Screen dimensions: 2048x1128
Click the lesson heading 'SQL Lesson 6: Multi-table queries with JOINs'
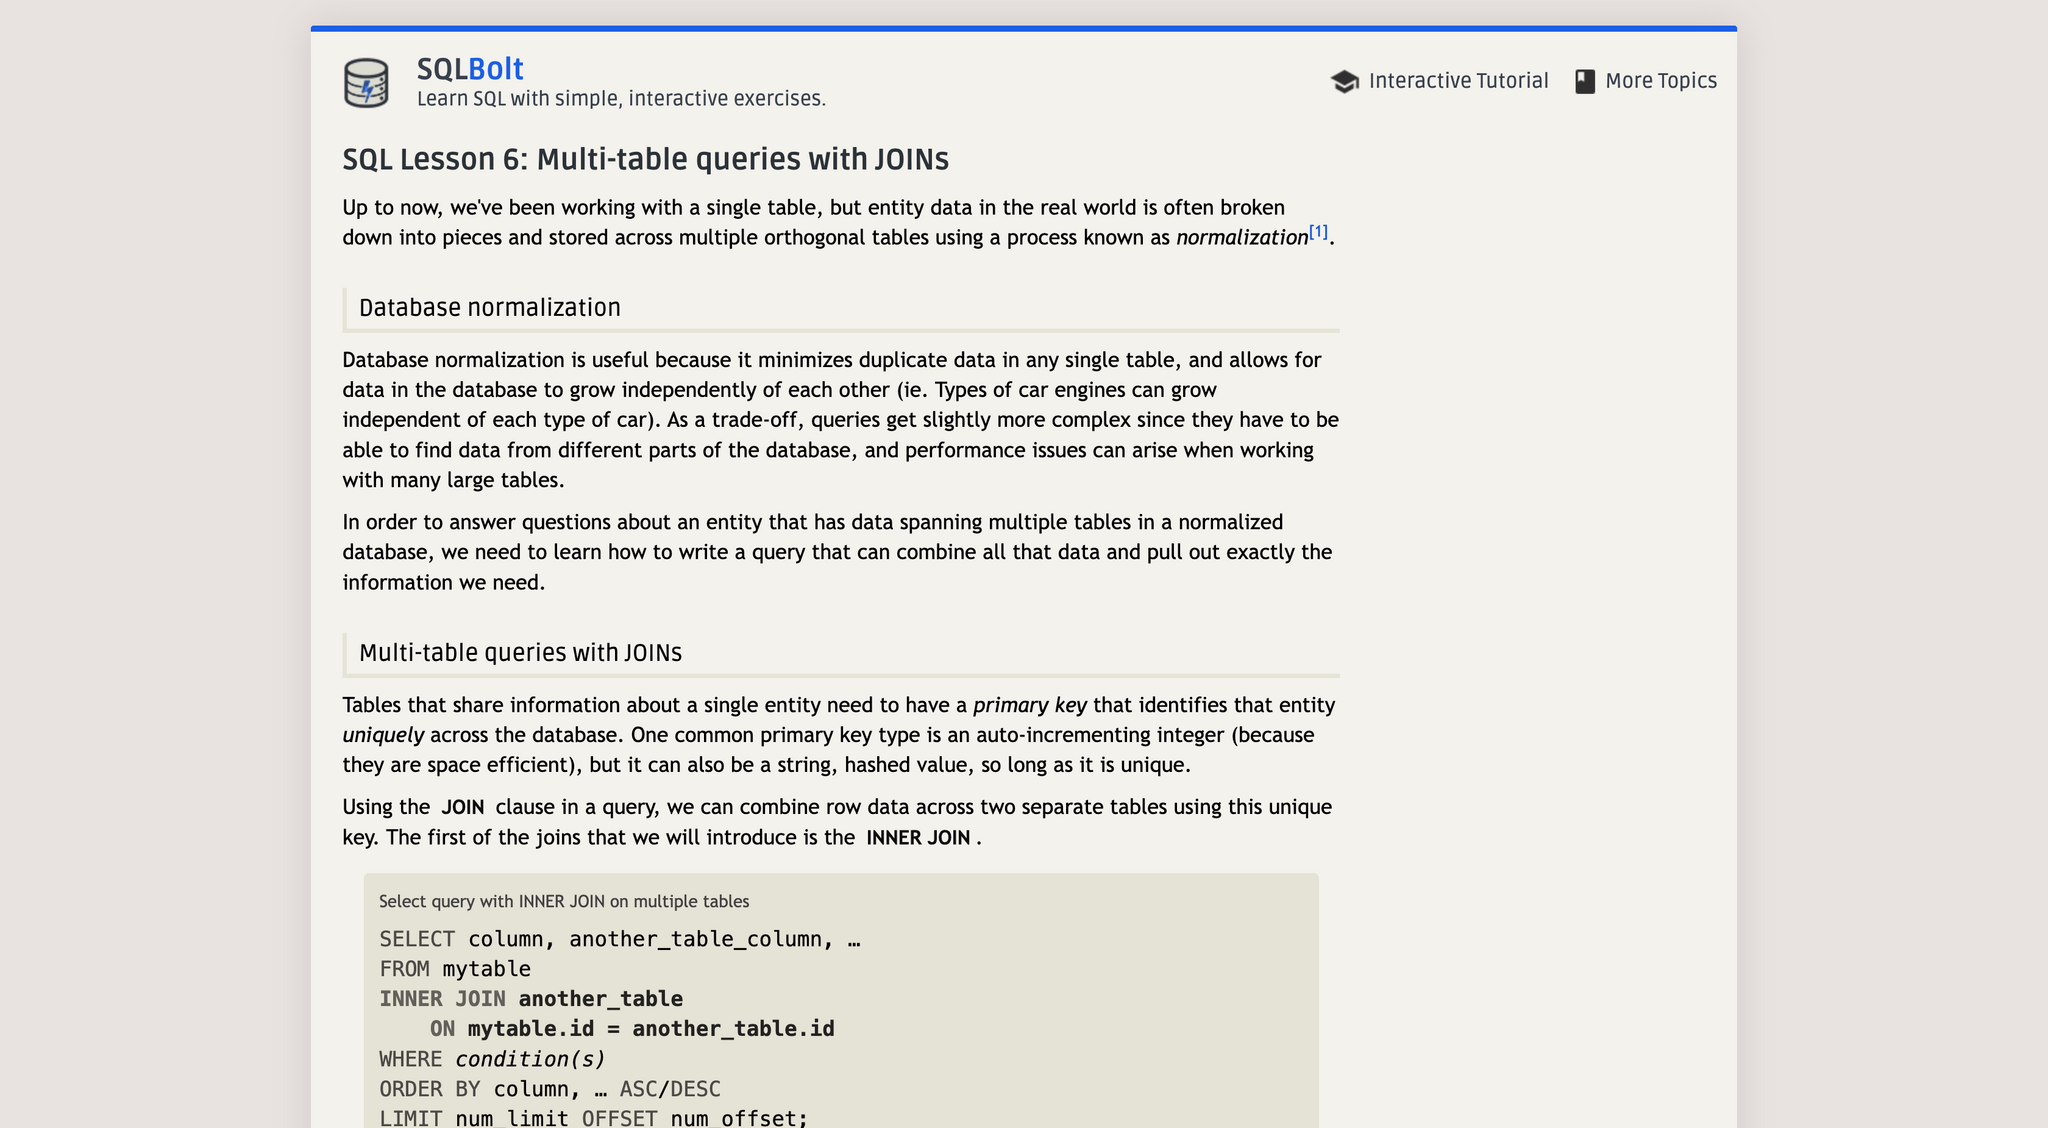(646, 160)
